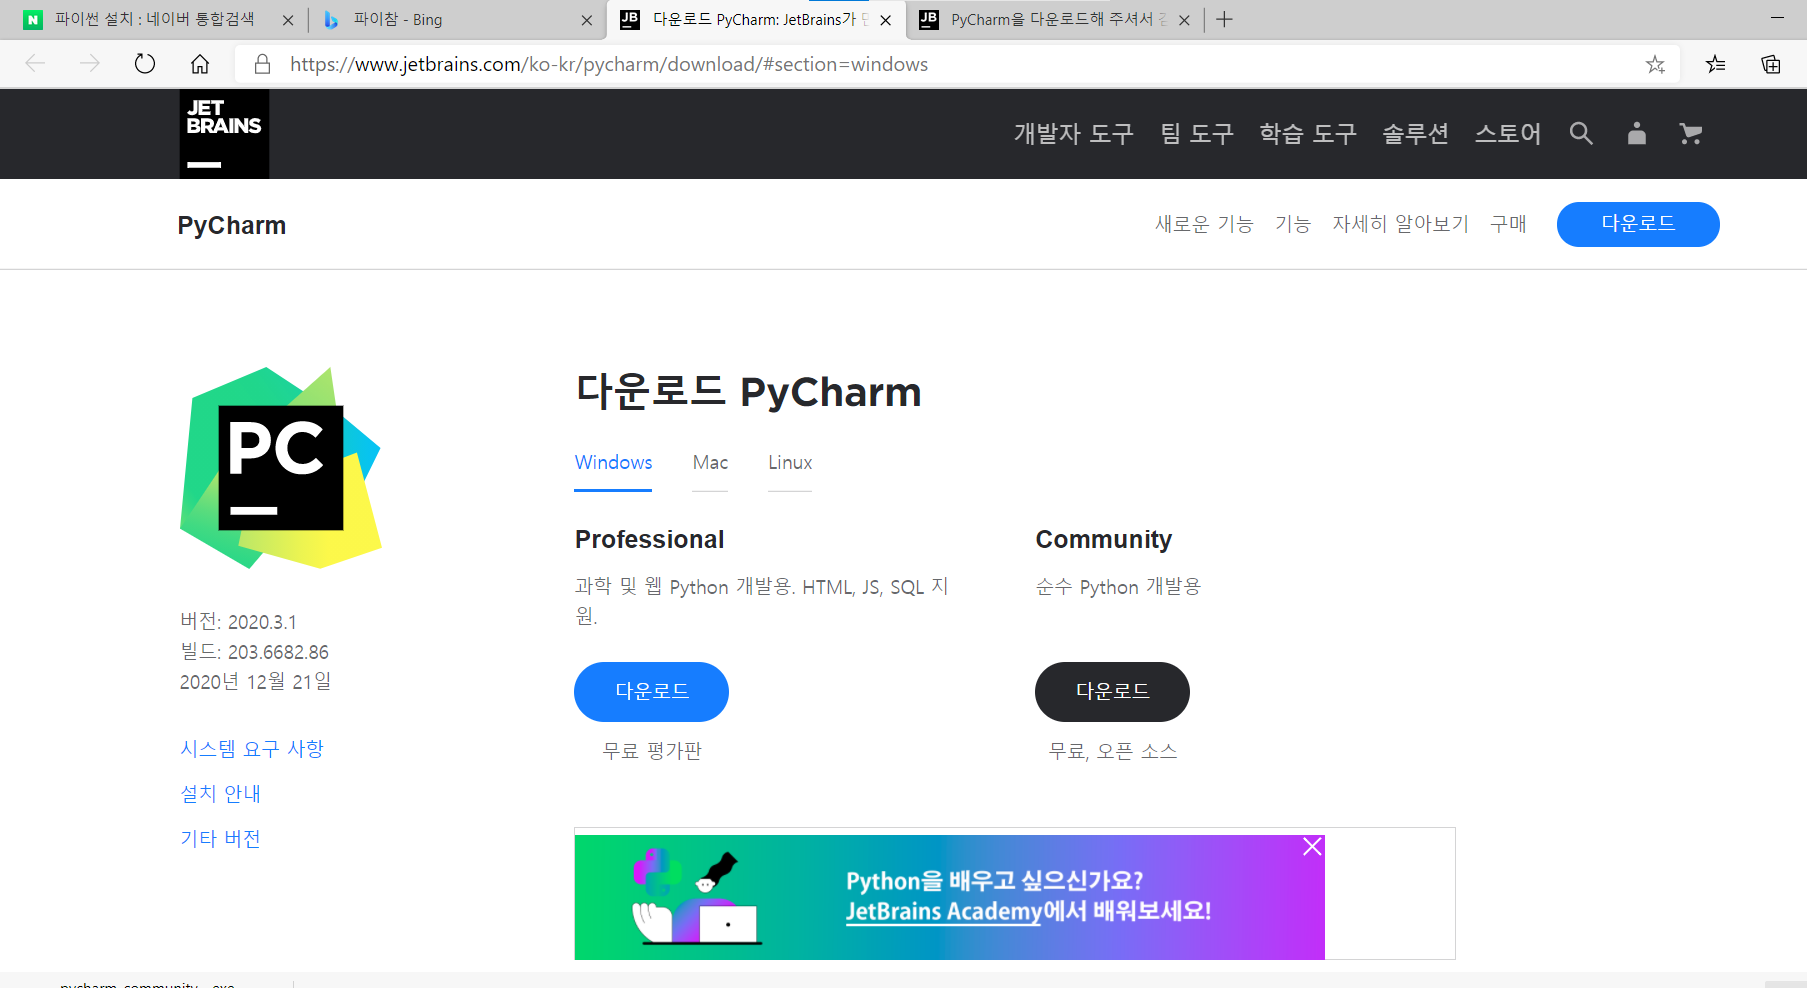Reload the page with refresh icon
1807x988 pixels.
pyautogui.click(x=145, y=64)
